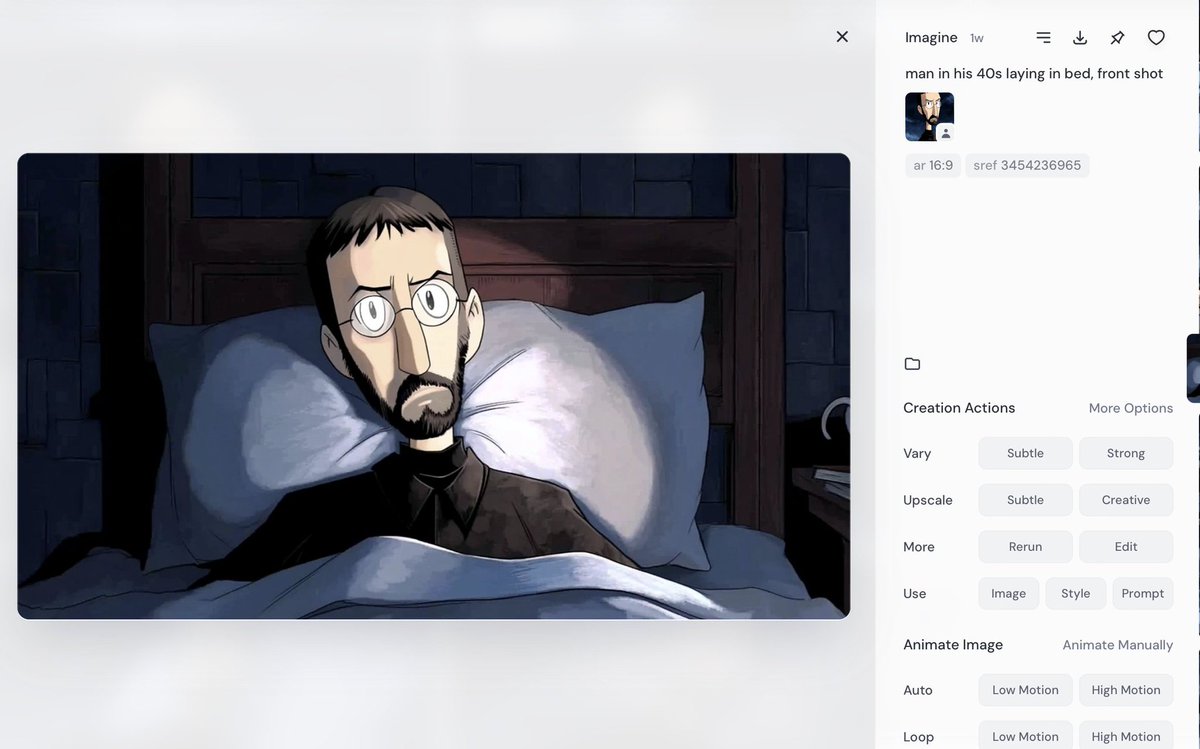Open the Imagine job header
This screenshot has width=1200, height=749.
click(930, 37)
